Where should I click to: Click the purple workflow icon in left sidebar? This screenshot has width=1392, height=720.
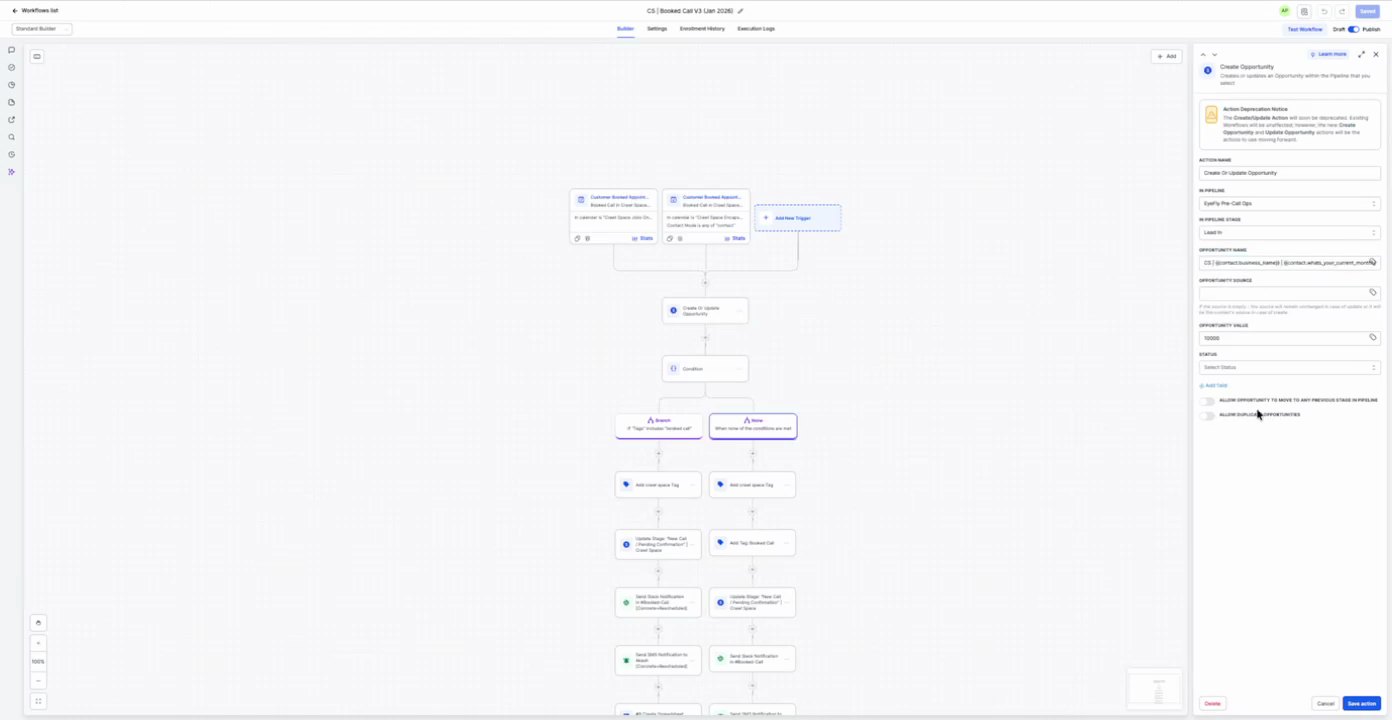coord(12,172)
